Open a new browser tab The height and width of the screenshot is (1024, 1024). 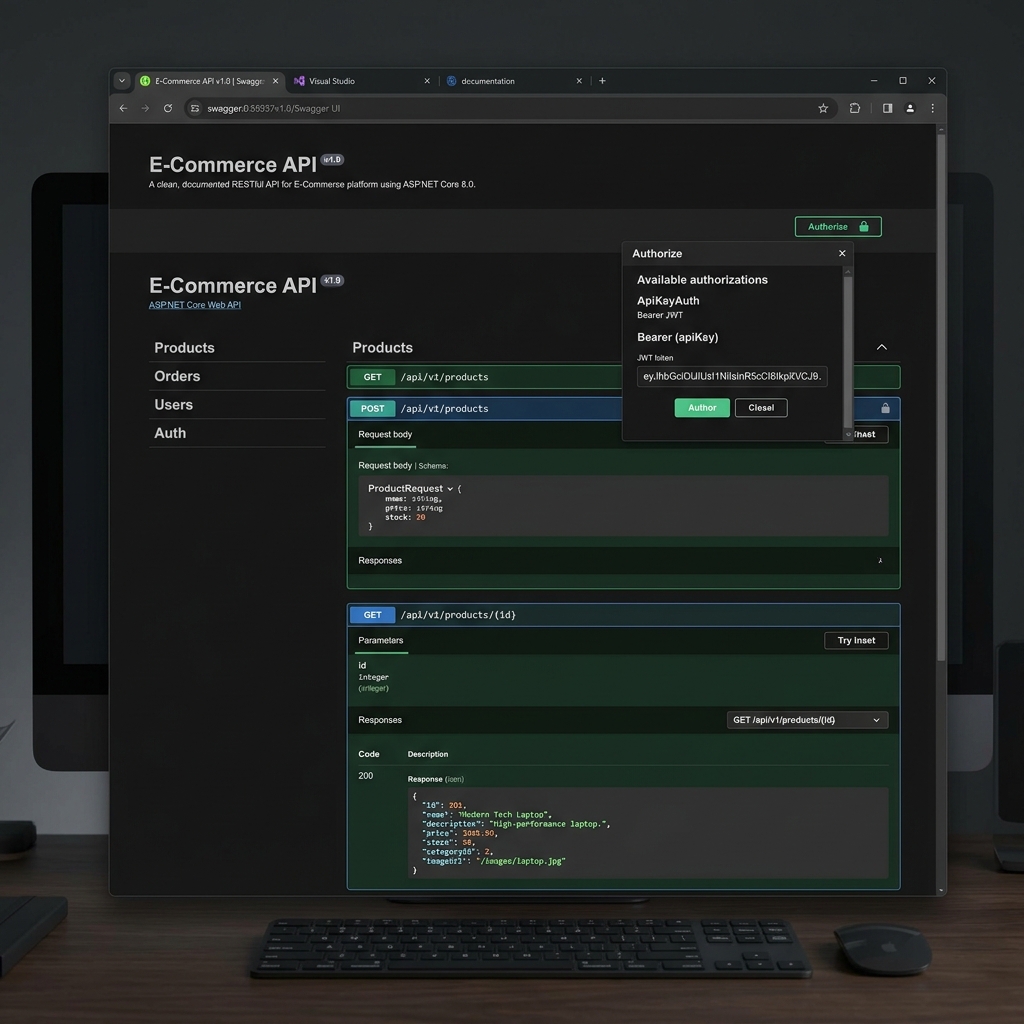tap(602, 81)
